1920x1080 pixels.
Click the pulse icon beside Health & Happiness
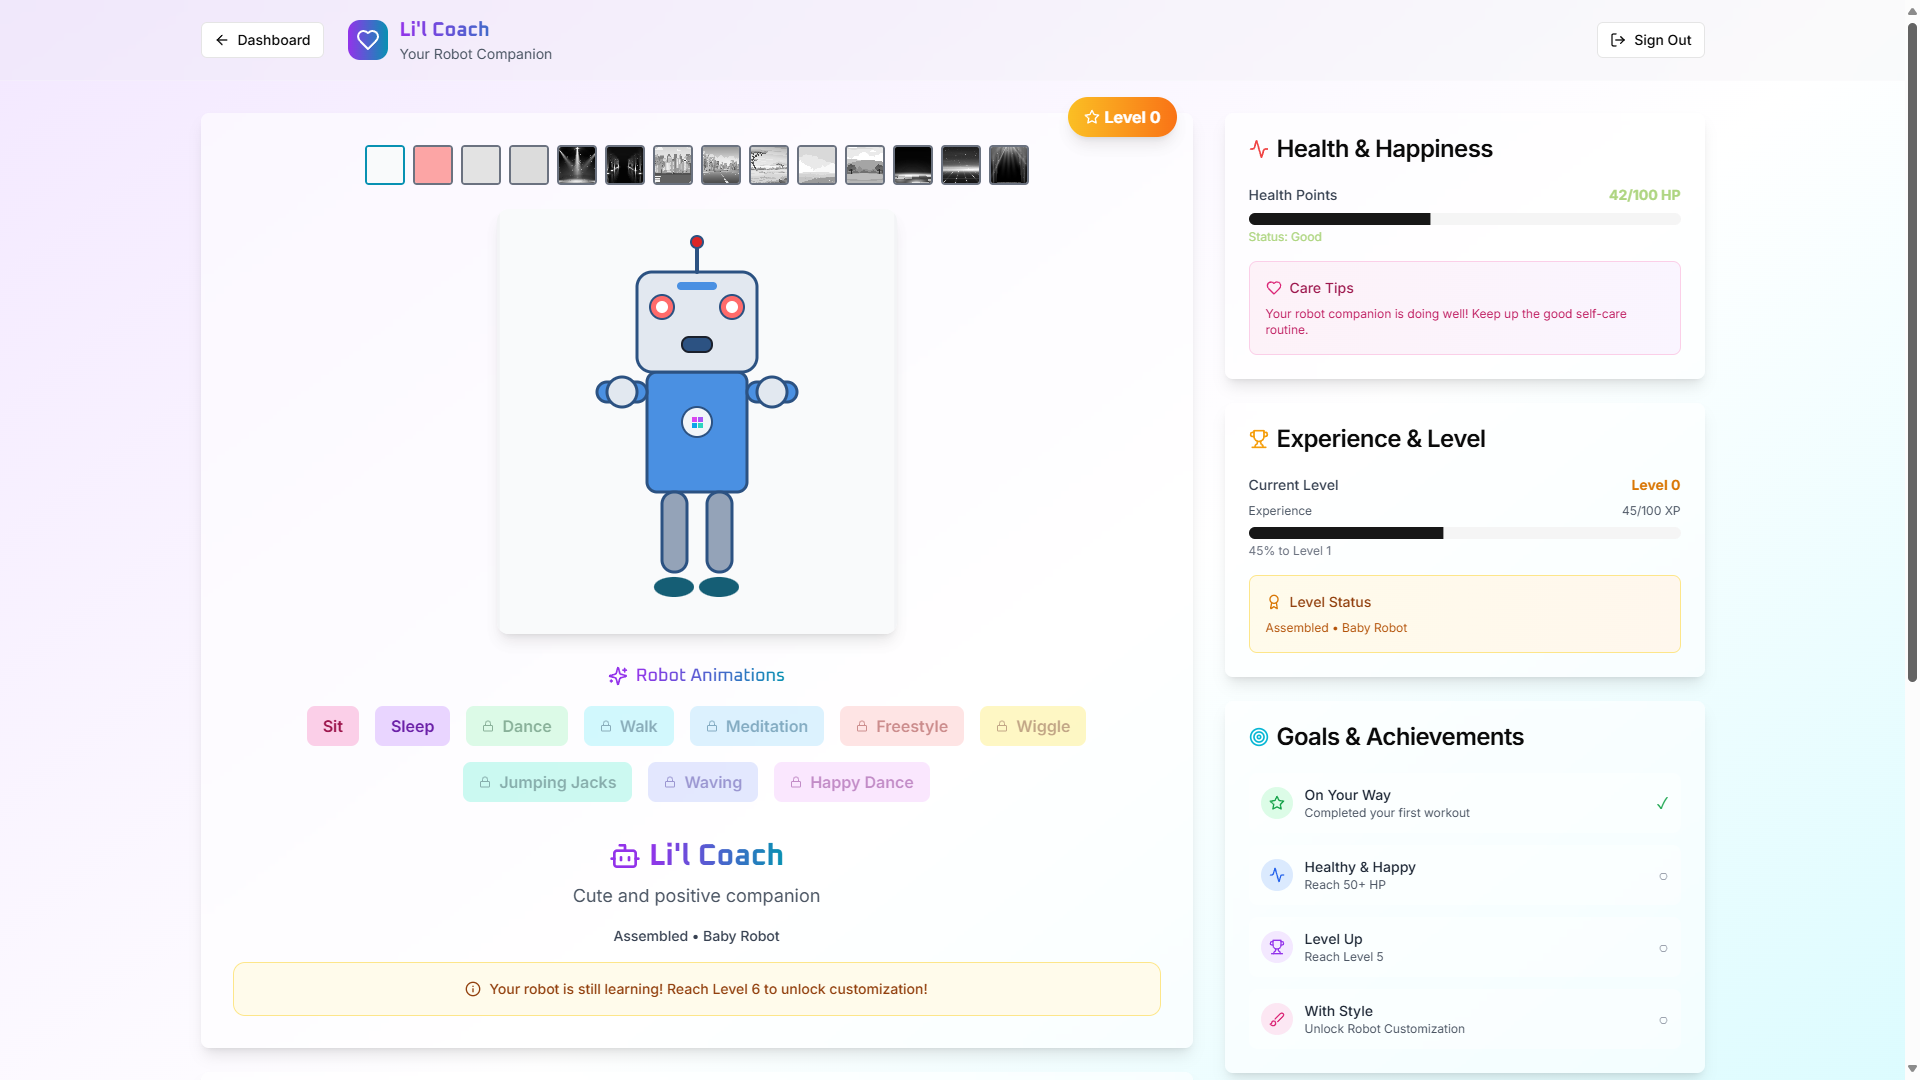1258,149
